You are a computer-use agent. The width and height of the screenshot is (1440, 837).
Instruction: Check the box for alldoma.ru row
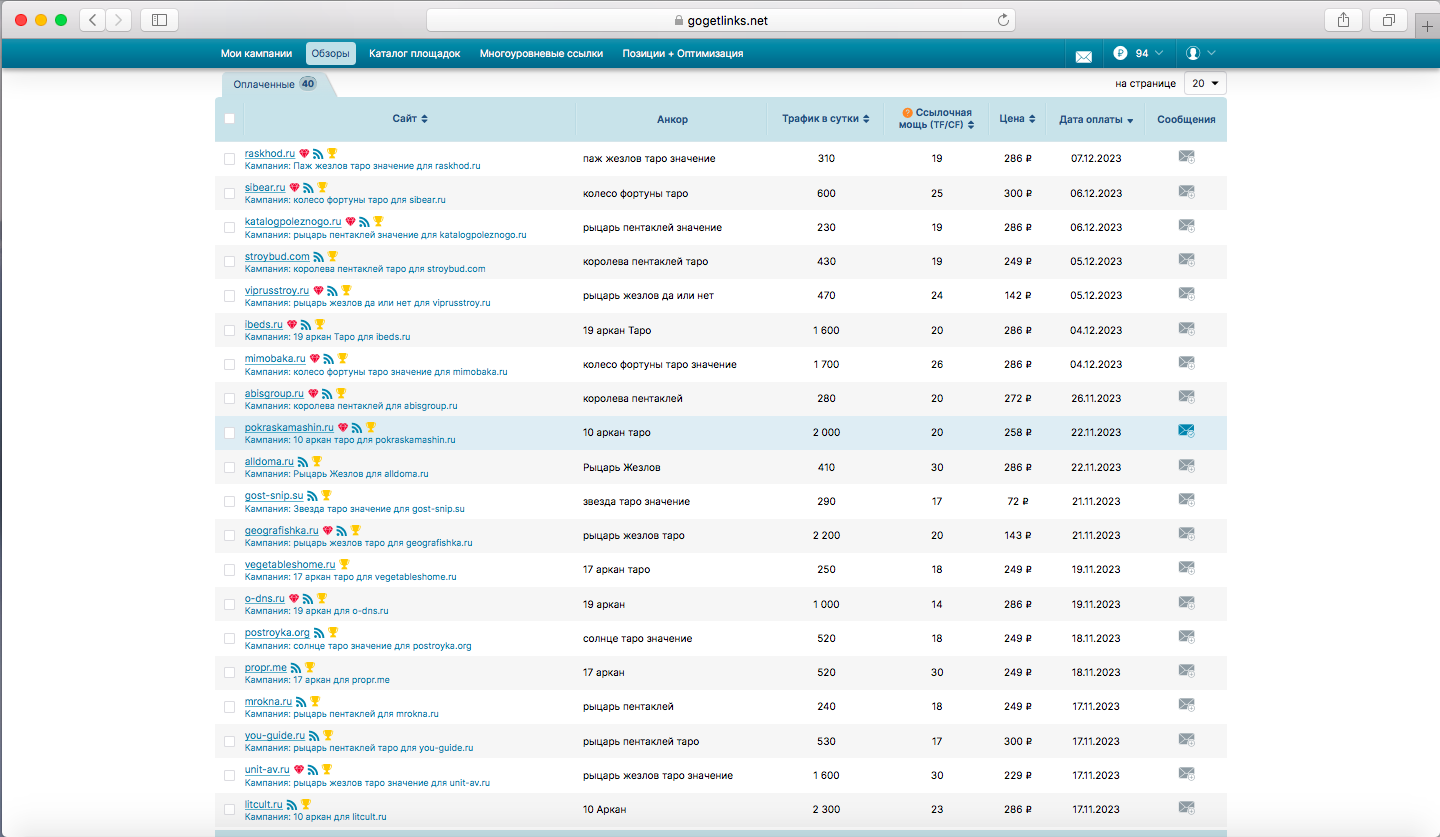click(x=229, y=467)
